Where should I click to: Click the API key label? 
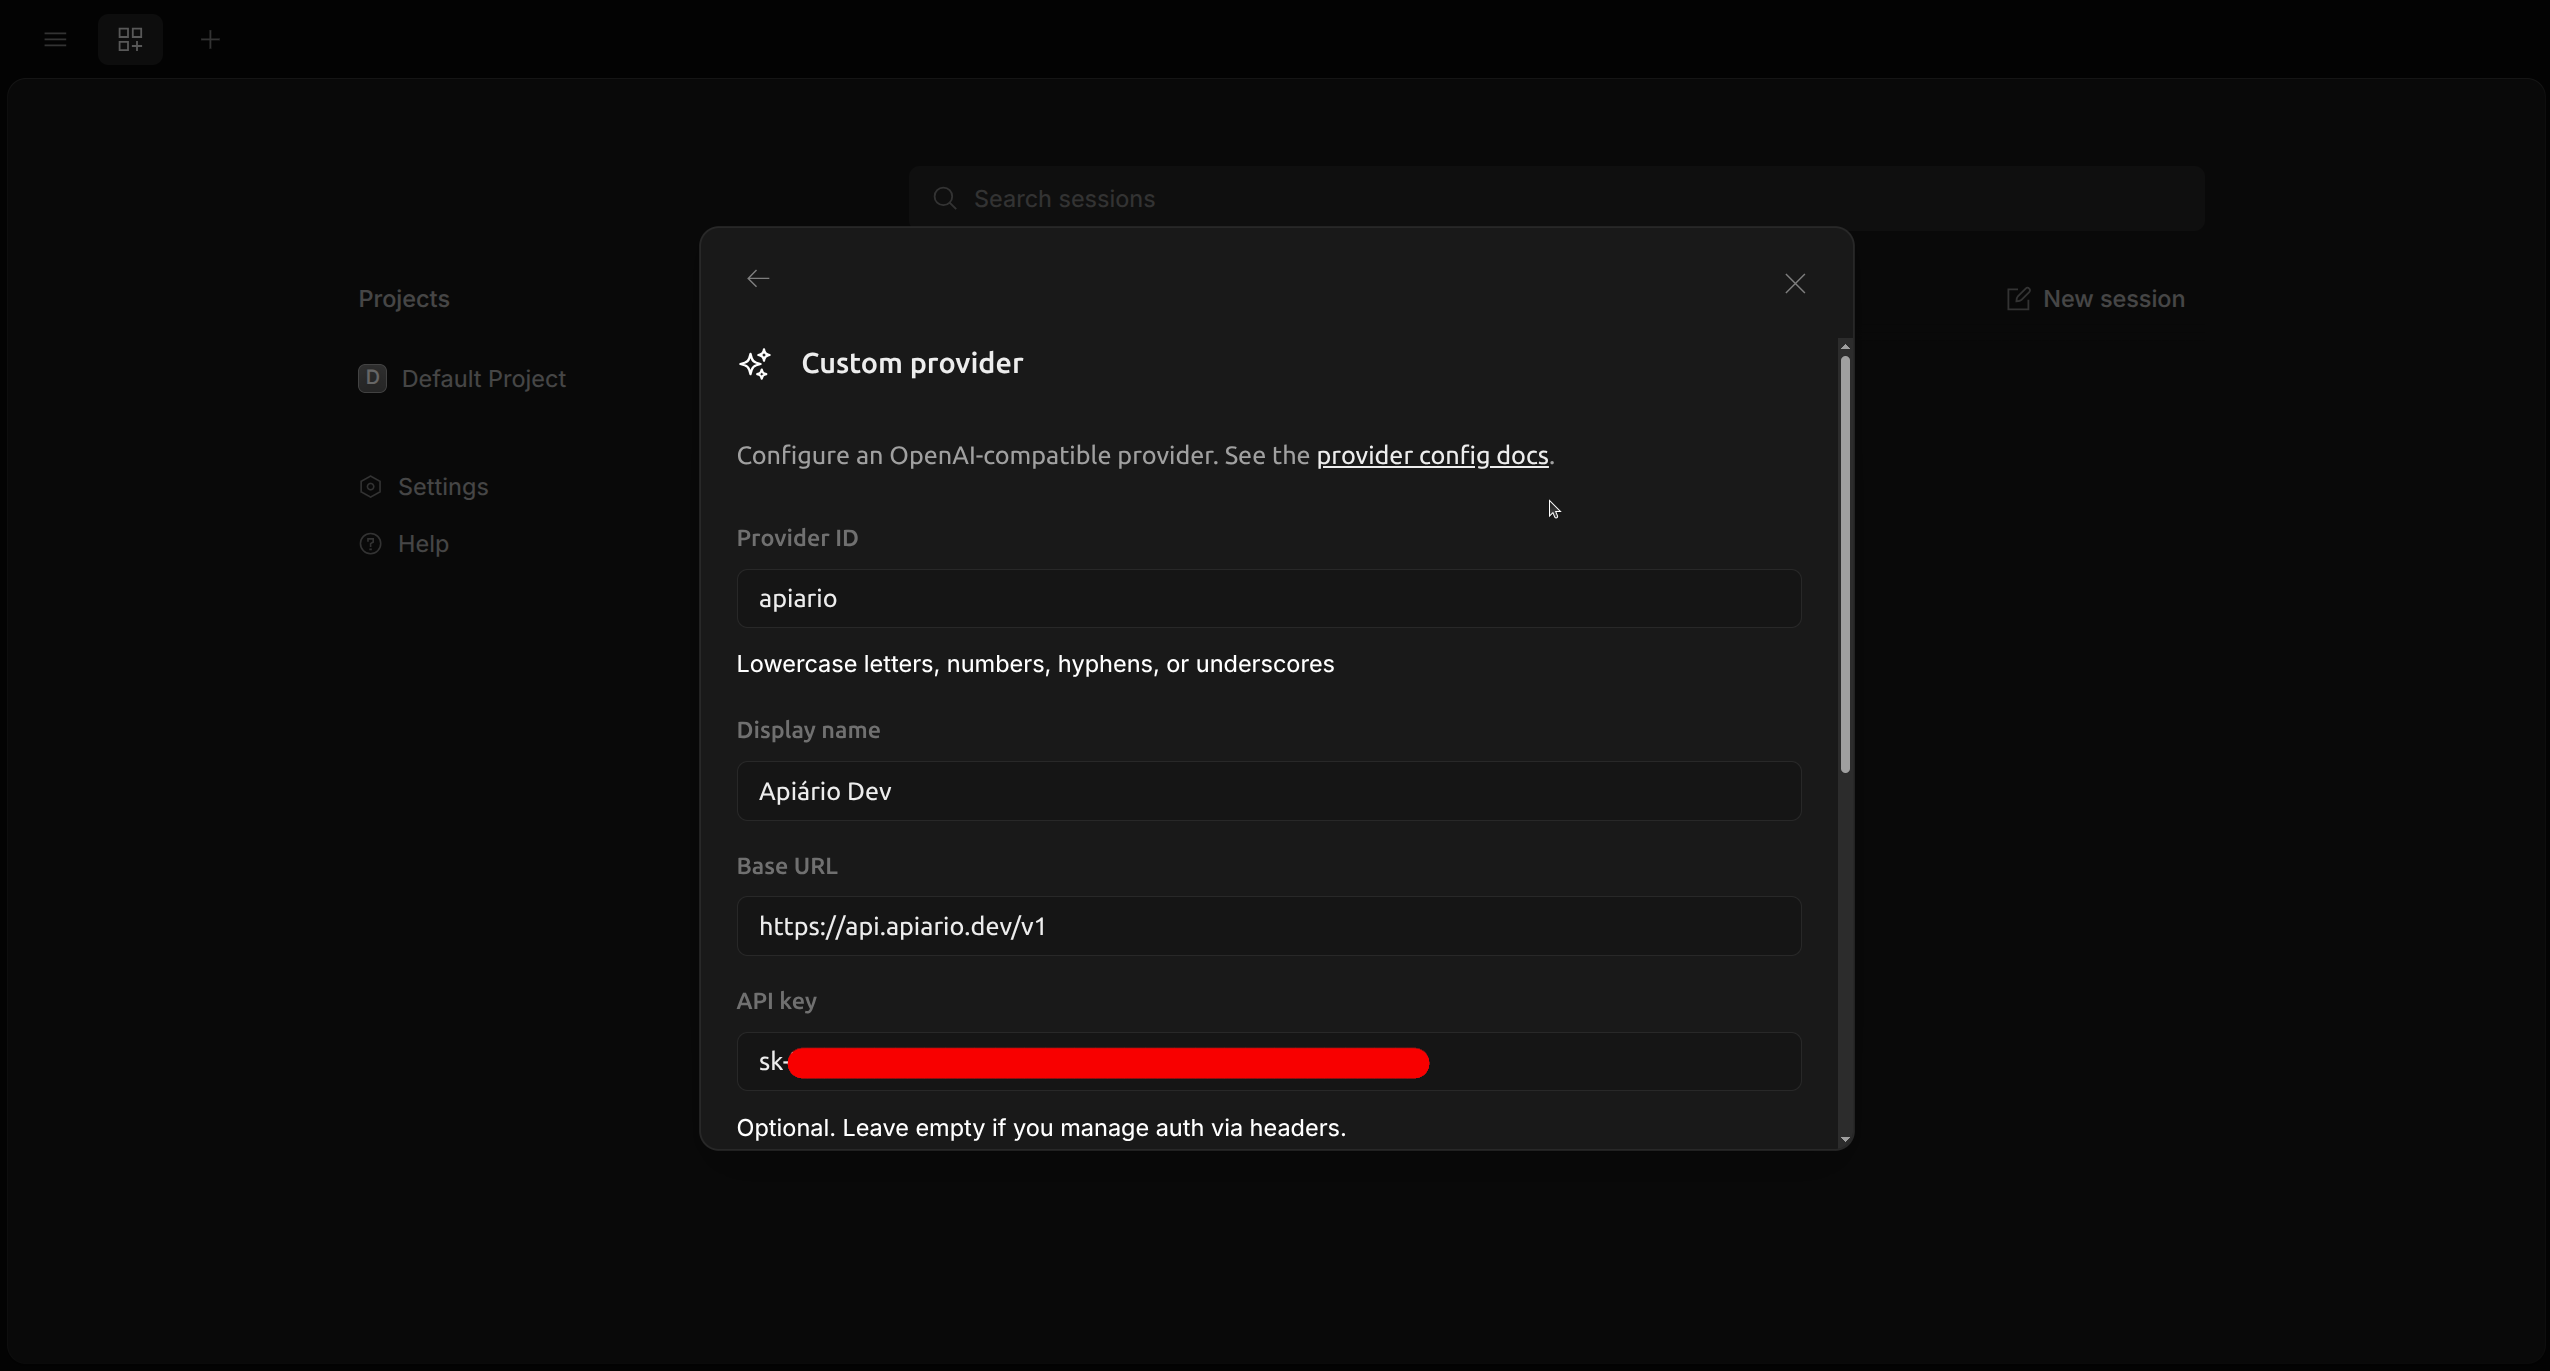pos(776,1001)
